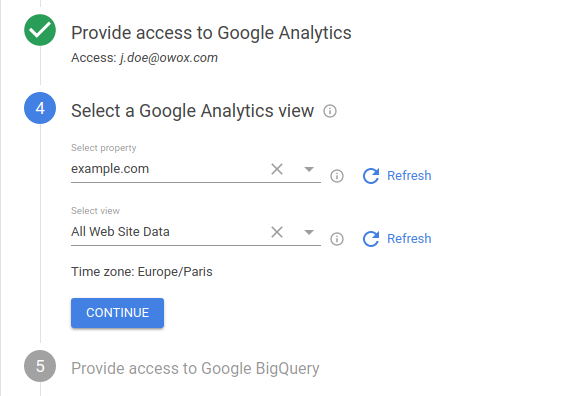Click the example.com property field

pyautogui.click(x=196, y=169)
